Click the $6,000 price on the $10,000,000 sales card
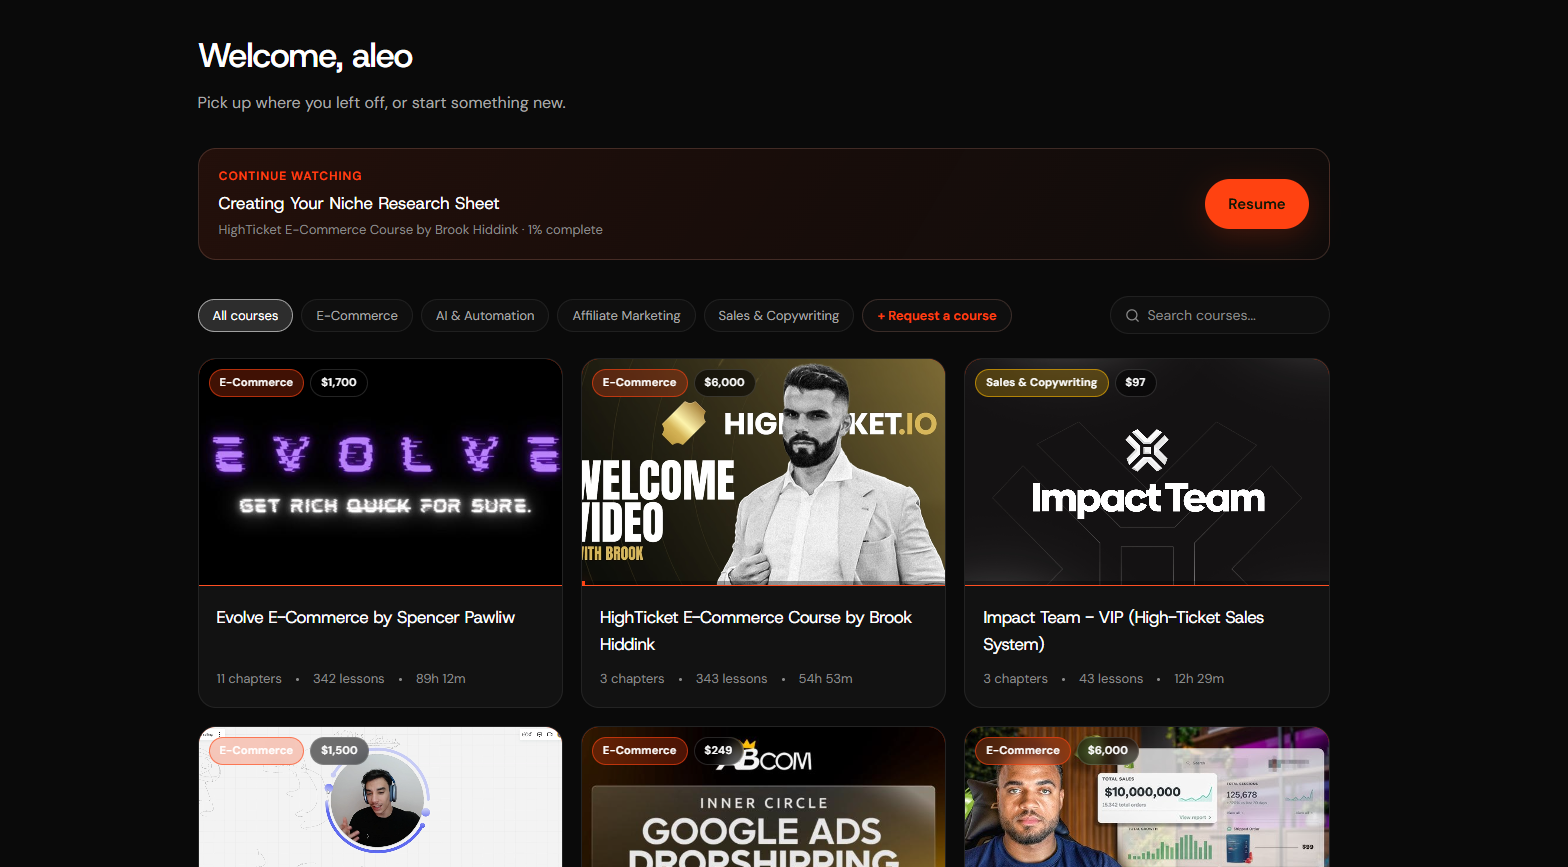The image size is (1568, 867). click(1108, 751)
